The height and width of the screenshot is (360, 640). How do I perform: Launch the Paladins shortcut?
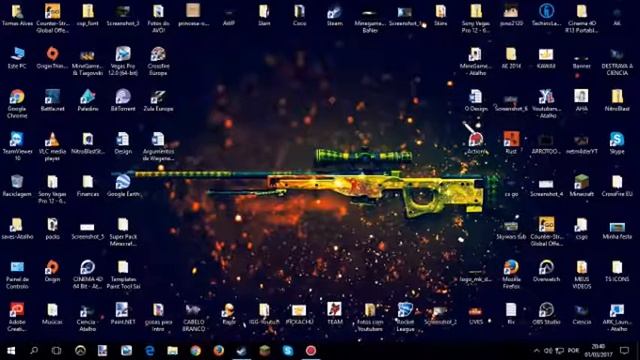coord(88,100)
